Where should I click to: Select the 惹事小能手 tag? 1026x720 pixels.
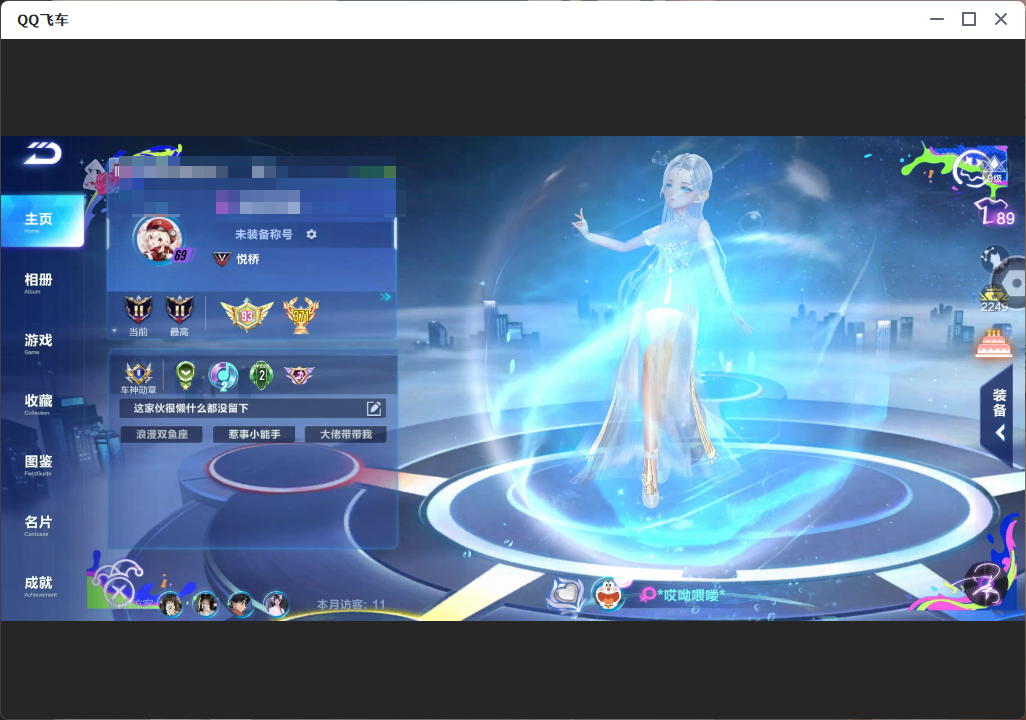(254, 435)
